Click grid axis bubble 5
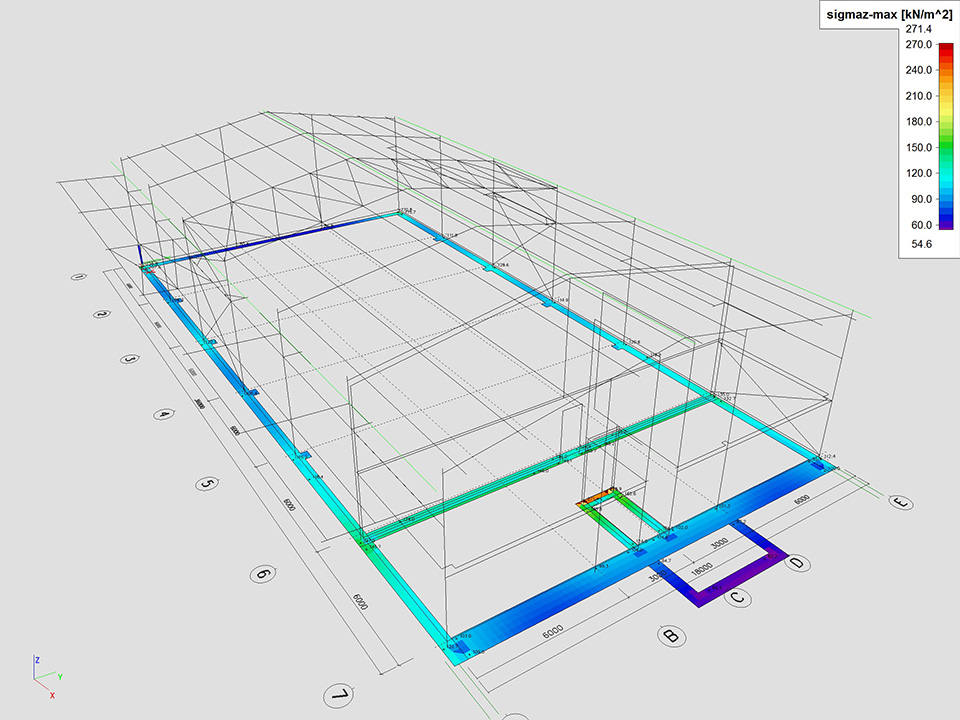Screen dimensions: 960x720 coord(207,484)
